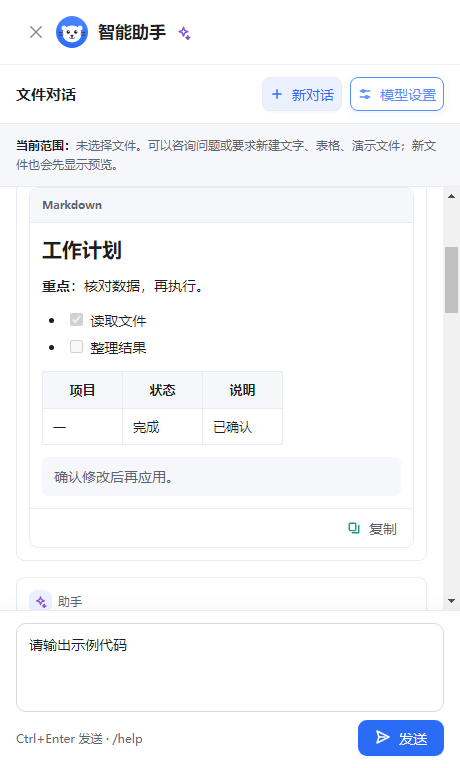This screenshot has height=768, width=460.
Task: Copy the Markdown block with 复制
Action: [x=372, y=528]
